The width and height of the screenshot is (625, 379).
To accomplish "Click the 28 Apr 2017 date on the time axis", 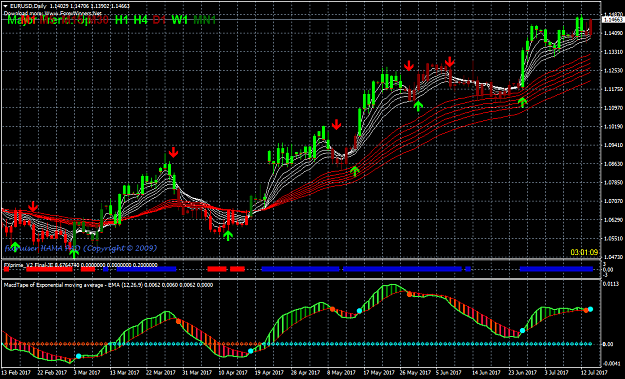I will click(x=306, y=373).
